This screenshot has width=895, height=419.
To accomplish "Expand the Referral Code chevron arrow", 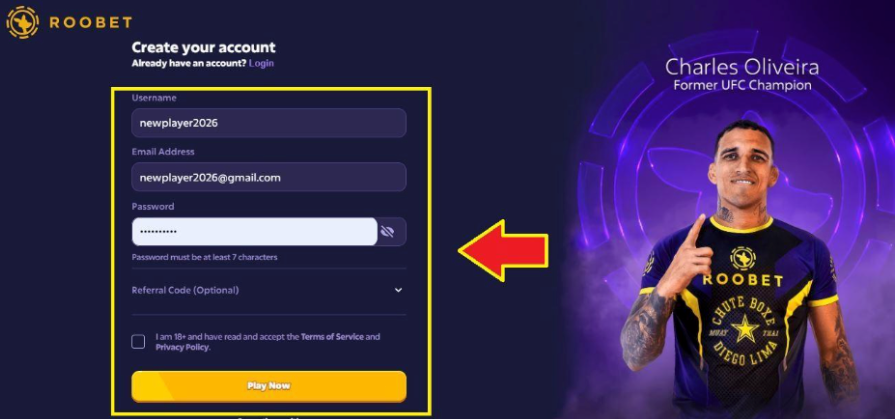I will coord(398,290).
